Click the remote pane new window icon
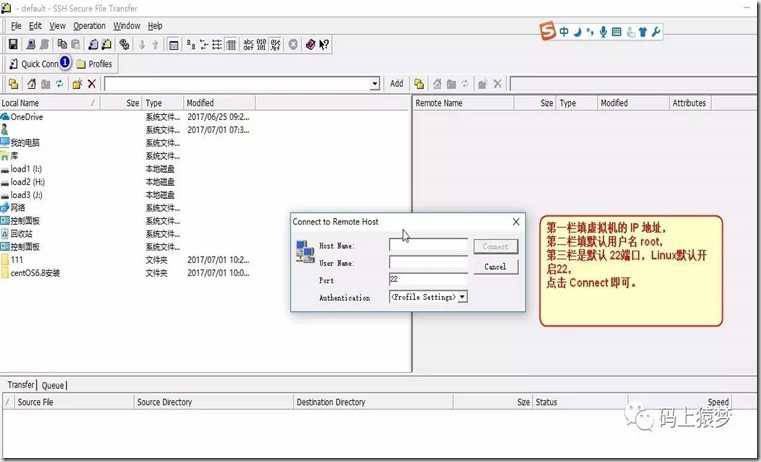761x462 pixels. [x=419, y=84]
